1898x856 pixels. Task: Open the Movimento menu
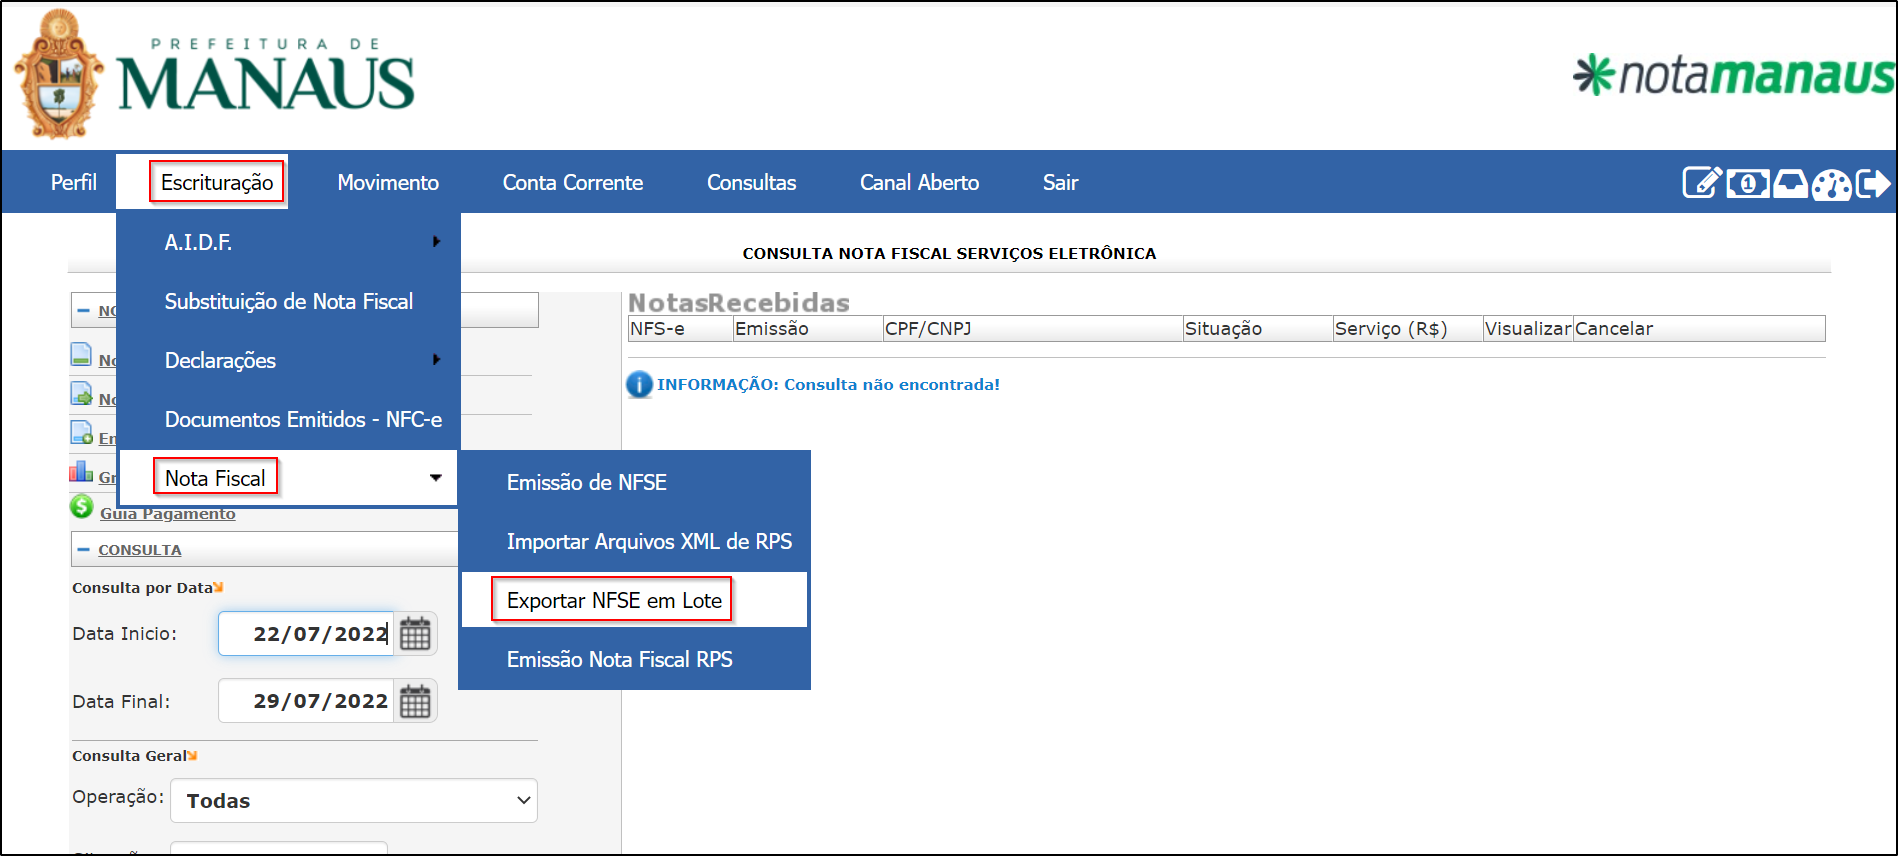388,182
